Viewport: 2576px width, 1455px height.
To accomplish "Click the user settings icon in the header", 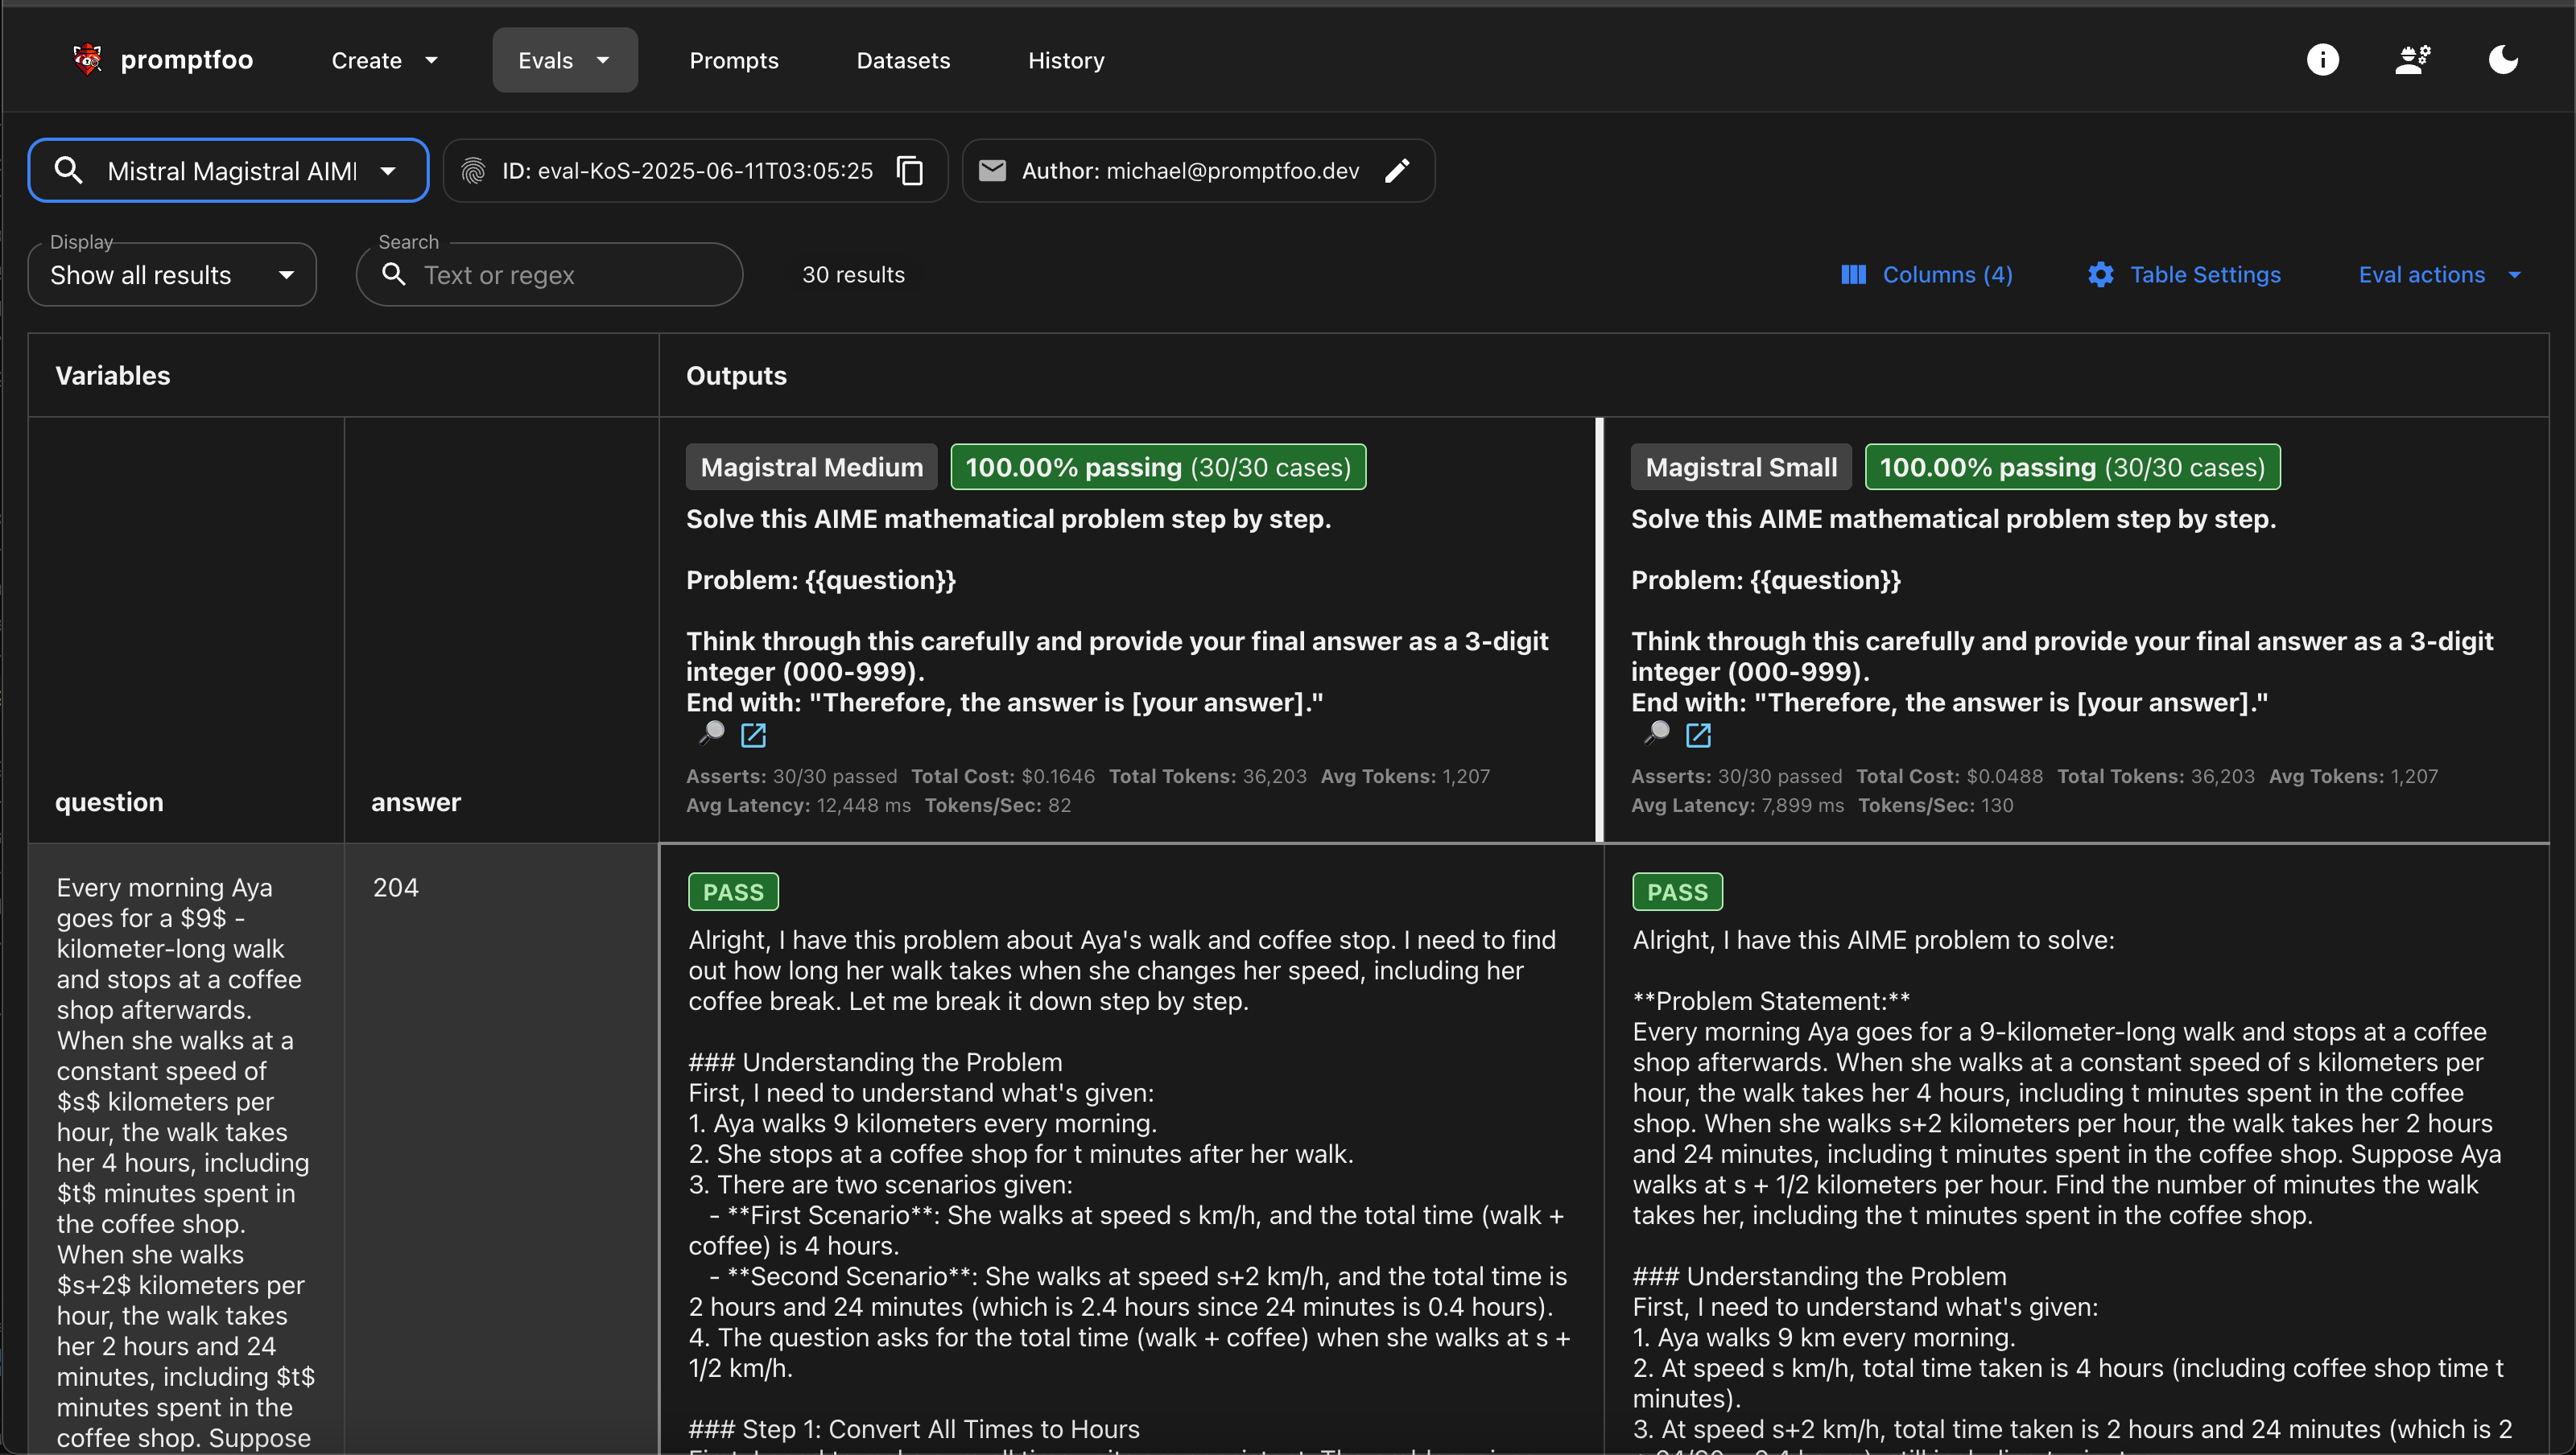I will point(2412,60).
